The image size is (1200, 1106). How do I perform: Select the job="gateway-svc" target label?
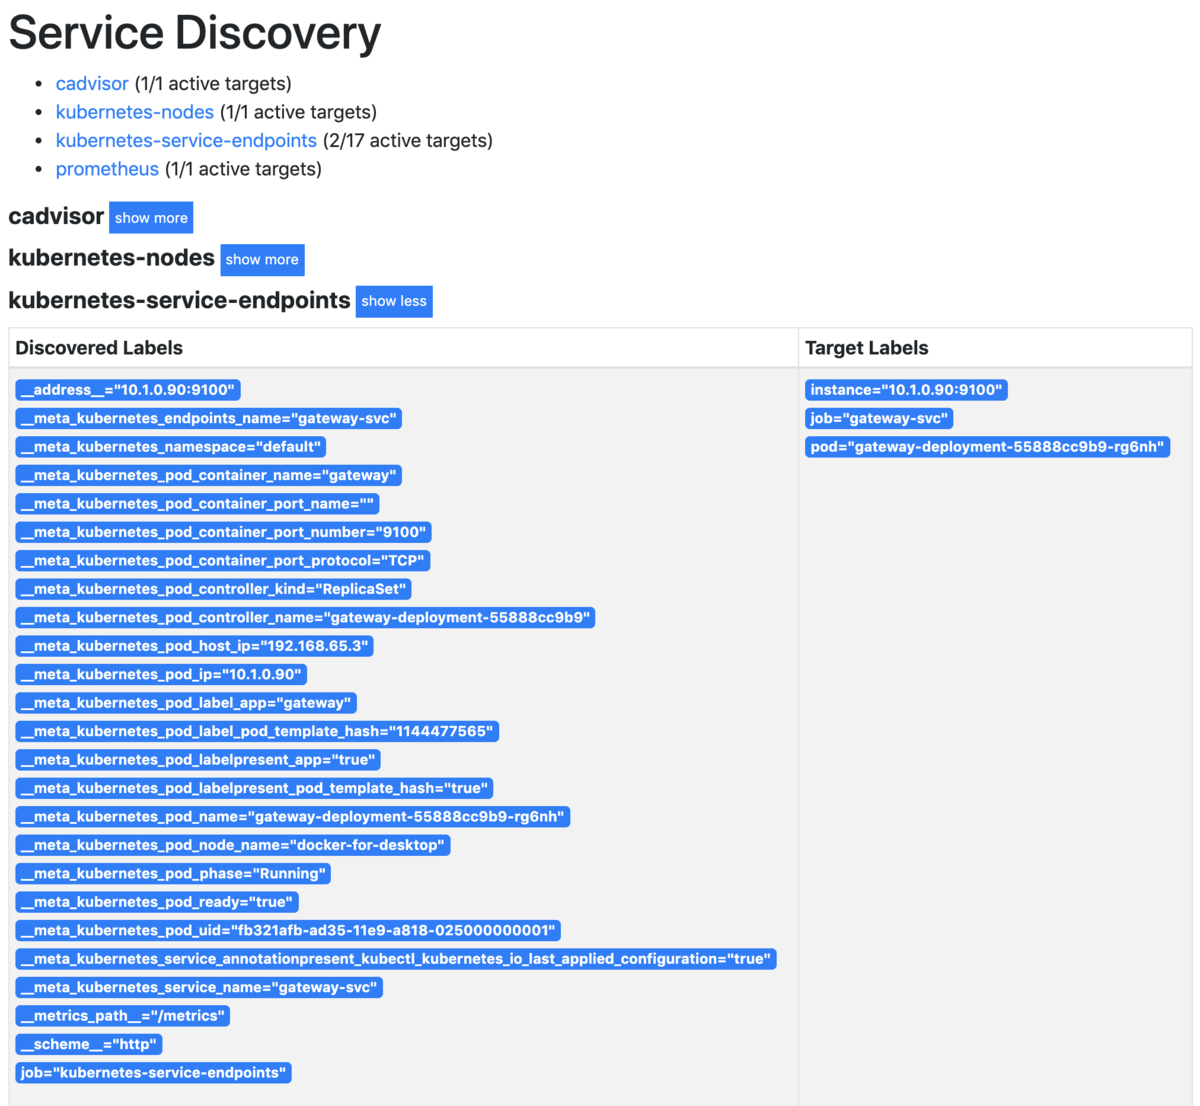[x=879, y=418]
